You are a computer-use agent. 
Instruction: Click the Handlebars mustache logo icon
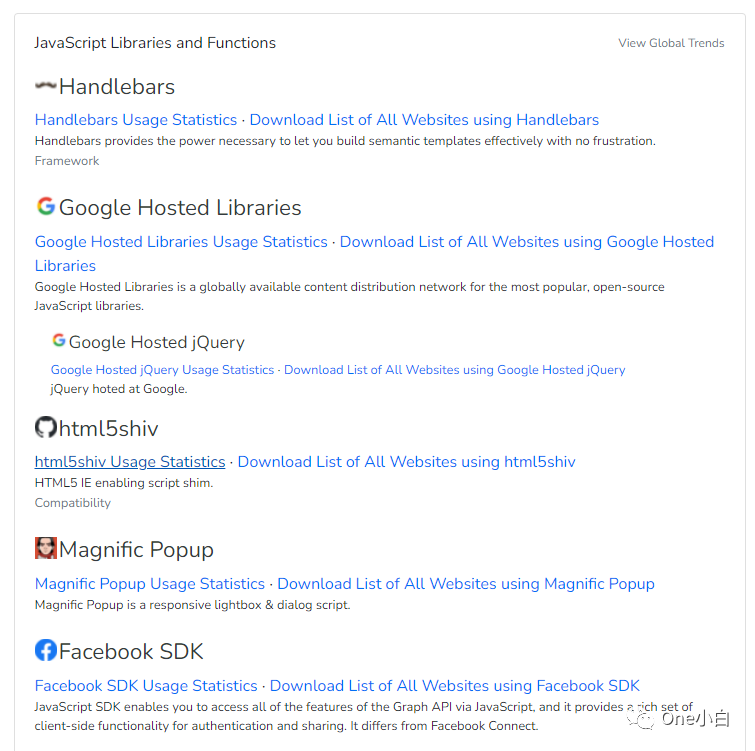pos(46,87)
